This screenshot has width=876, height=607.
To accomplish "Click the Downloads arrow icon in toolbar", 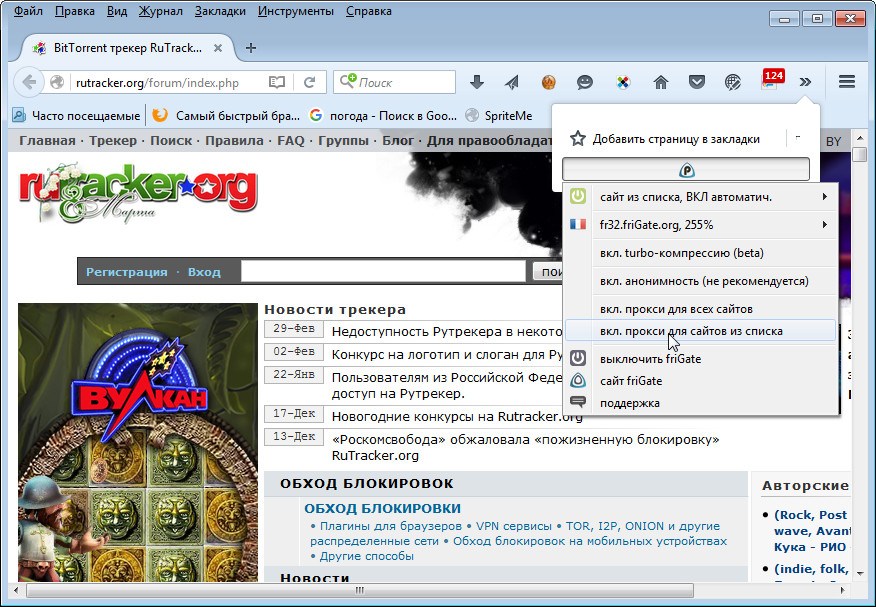I will point(477,82).
